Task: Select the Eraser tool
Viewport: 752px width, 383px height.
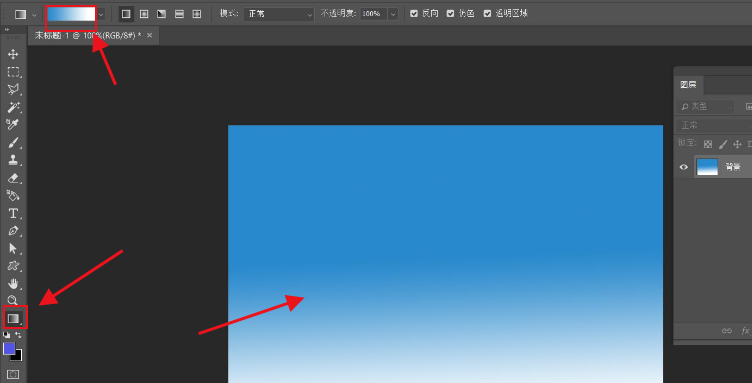Action: click(x=13, y=178)
